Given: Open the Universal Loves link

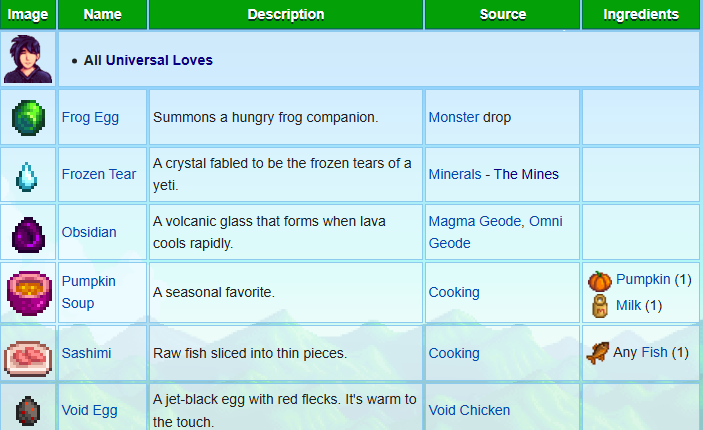Looking at the screenshot, I should pyautogui.click(x=160, y=60).
